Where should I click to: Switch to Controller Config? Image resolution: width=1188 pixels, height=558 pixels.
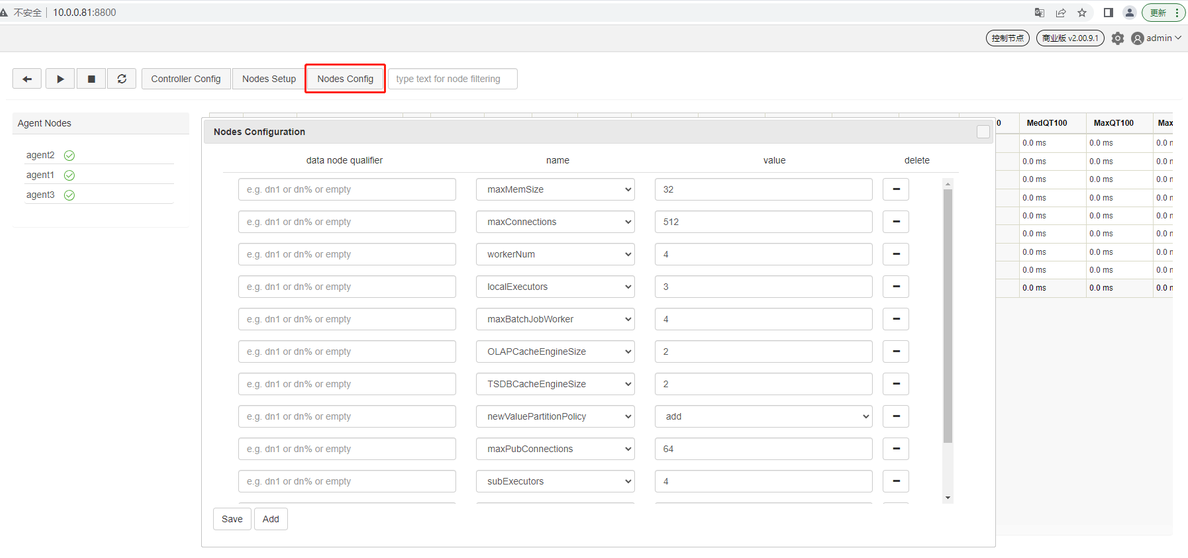(186, 79)
